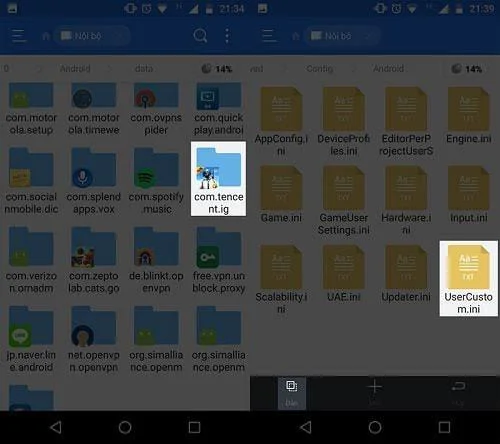Screen dimensions: 500x444
Task: Tap the 14% storage indicator, left screen
Action: 217,69
